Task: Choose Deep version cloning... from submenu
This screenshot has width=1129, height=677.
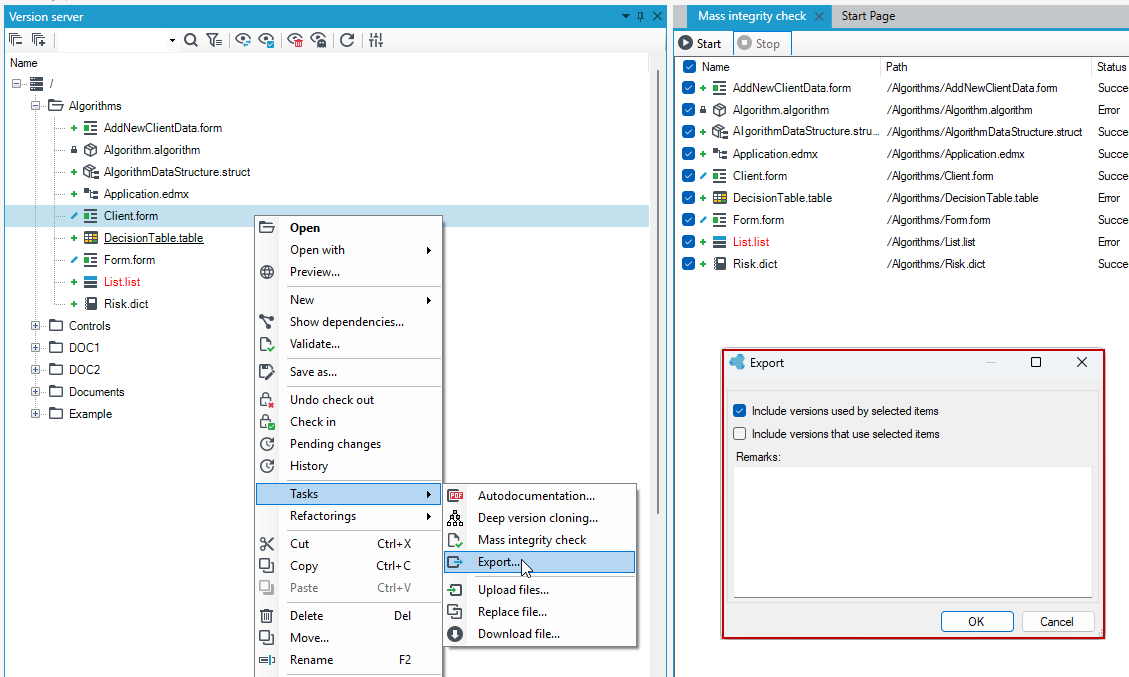Action: 539,518
